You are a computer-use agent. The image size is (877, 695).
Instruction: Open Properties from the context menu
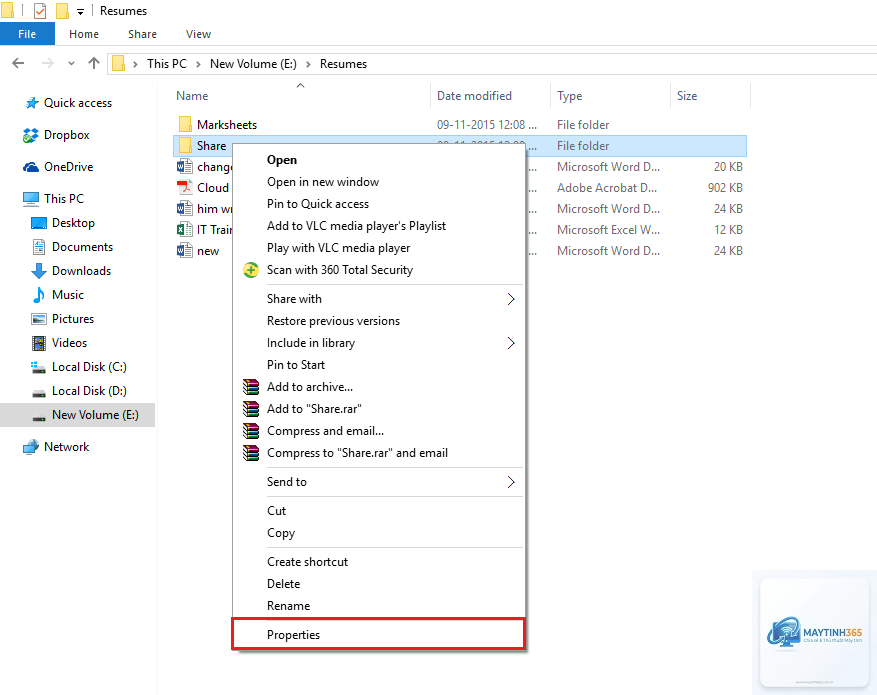[379, 635]
